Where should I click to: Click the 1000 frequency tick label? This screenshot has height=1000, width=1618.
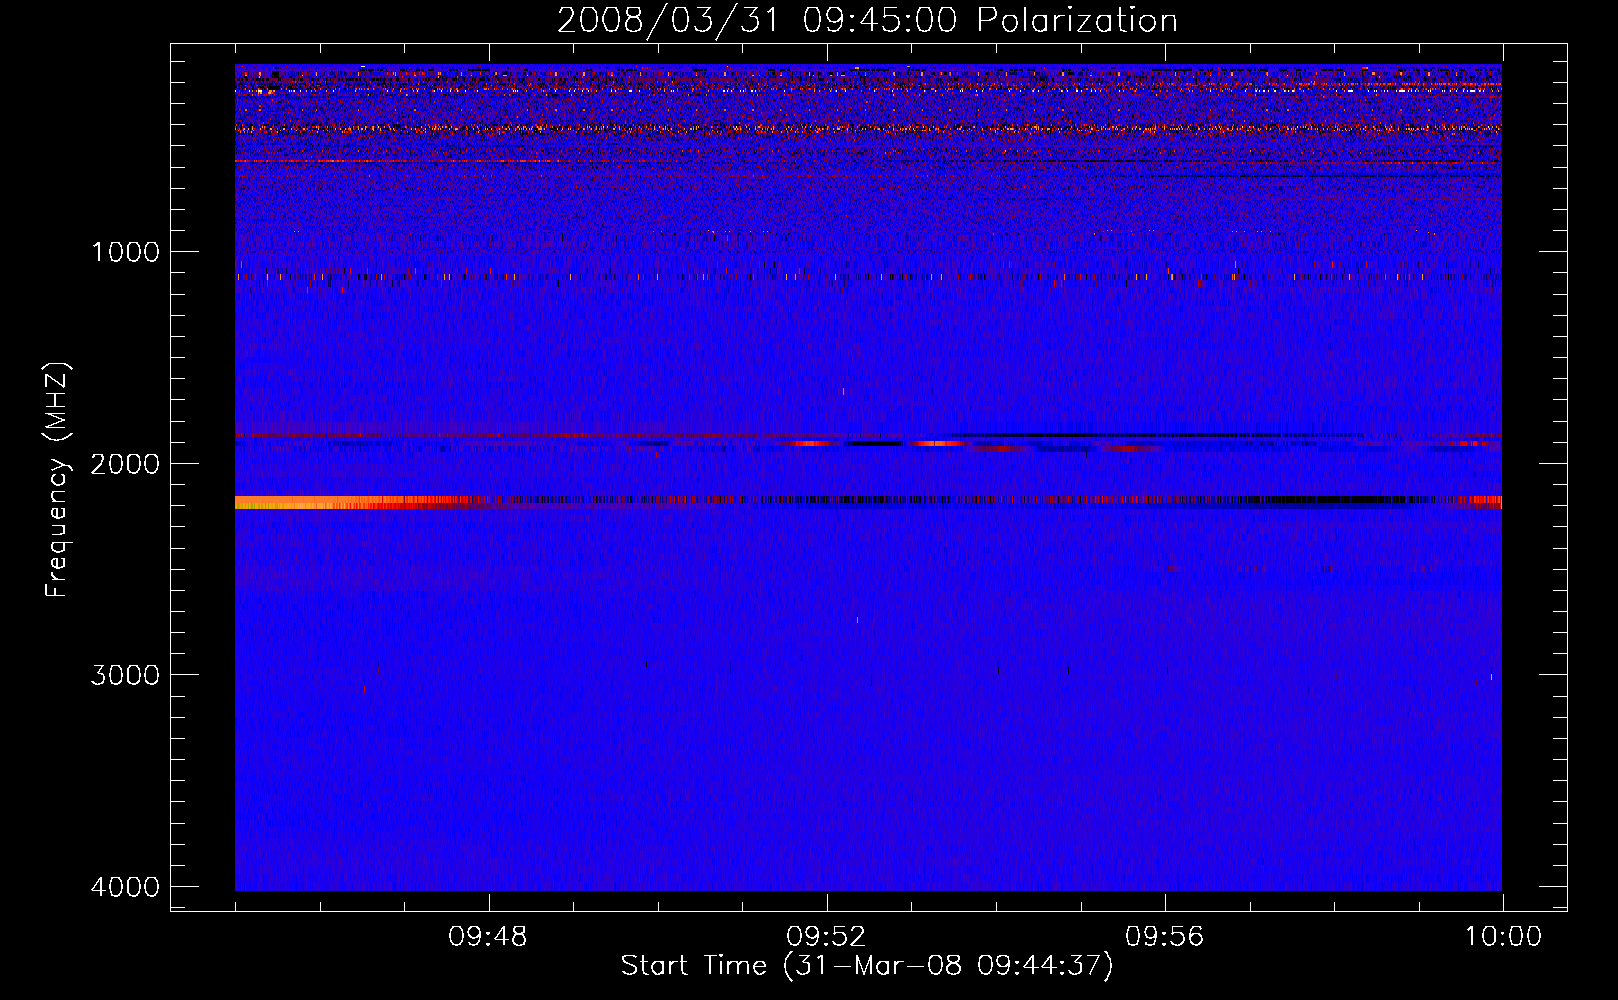125,252
